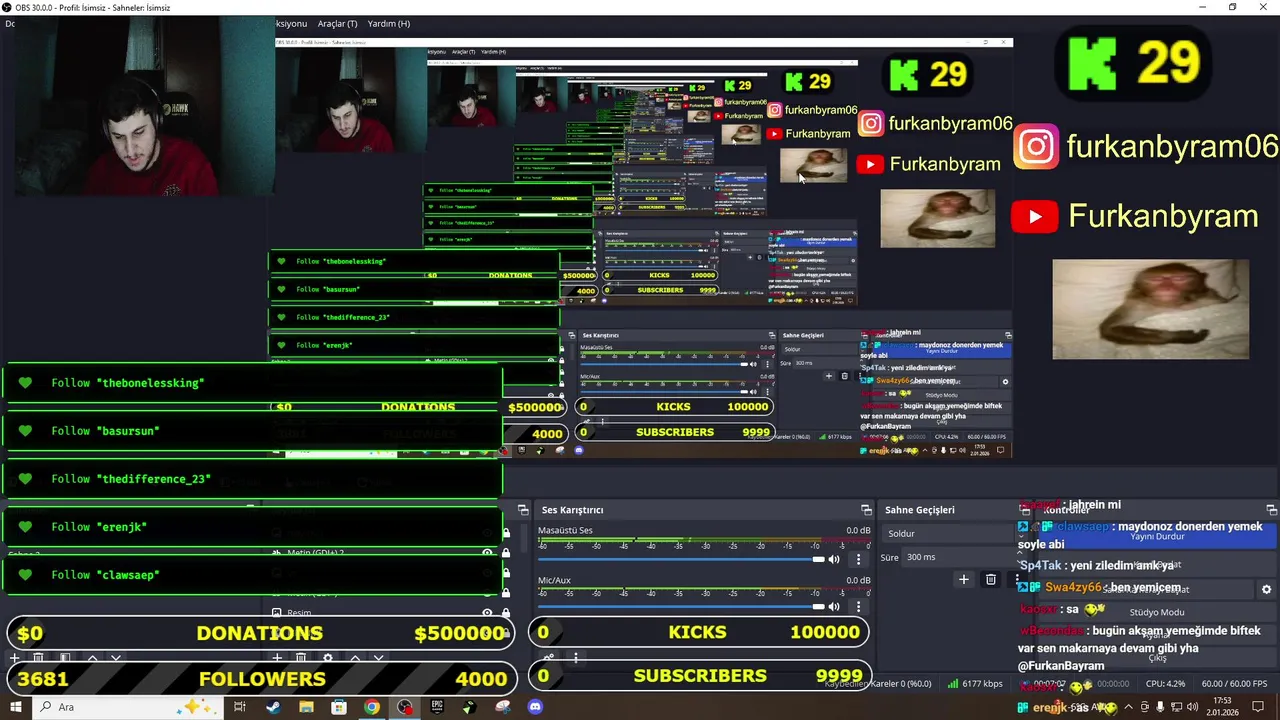Open the Masaüstü Ses three-dot options menu
This screenshot has width=1280, height=720.
click(x=858, y=559)
